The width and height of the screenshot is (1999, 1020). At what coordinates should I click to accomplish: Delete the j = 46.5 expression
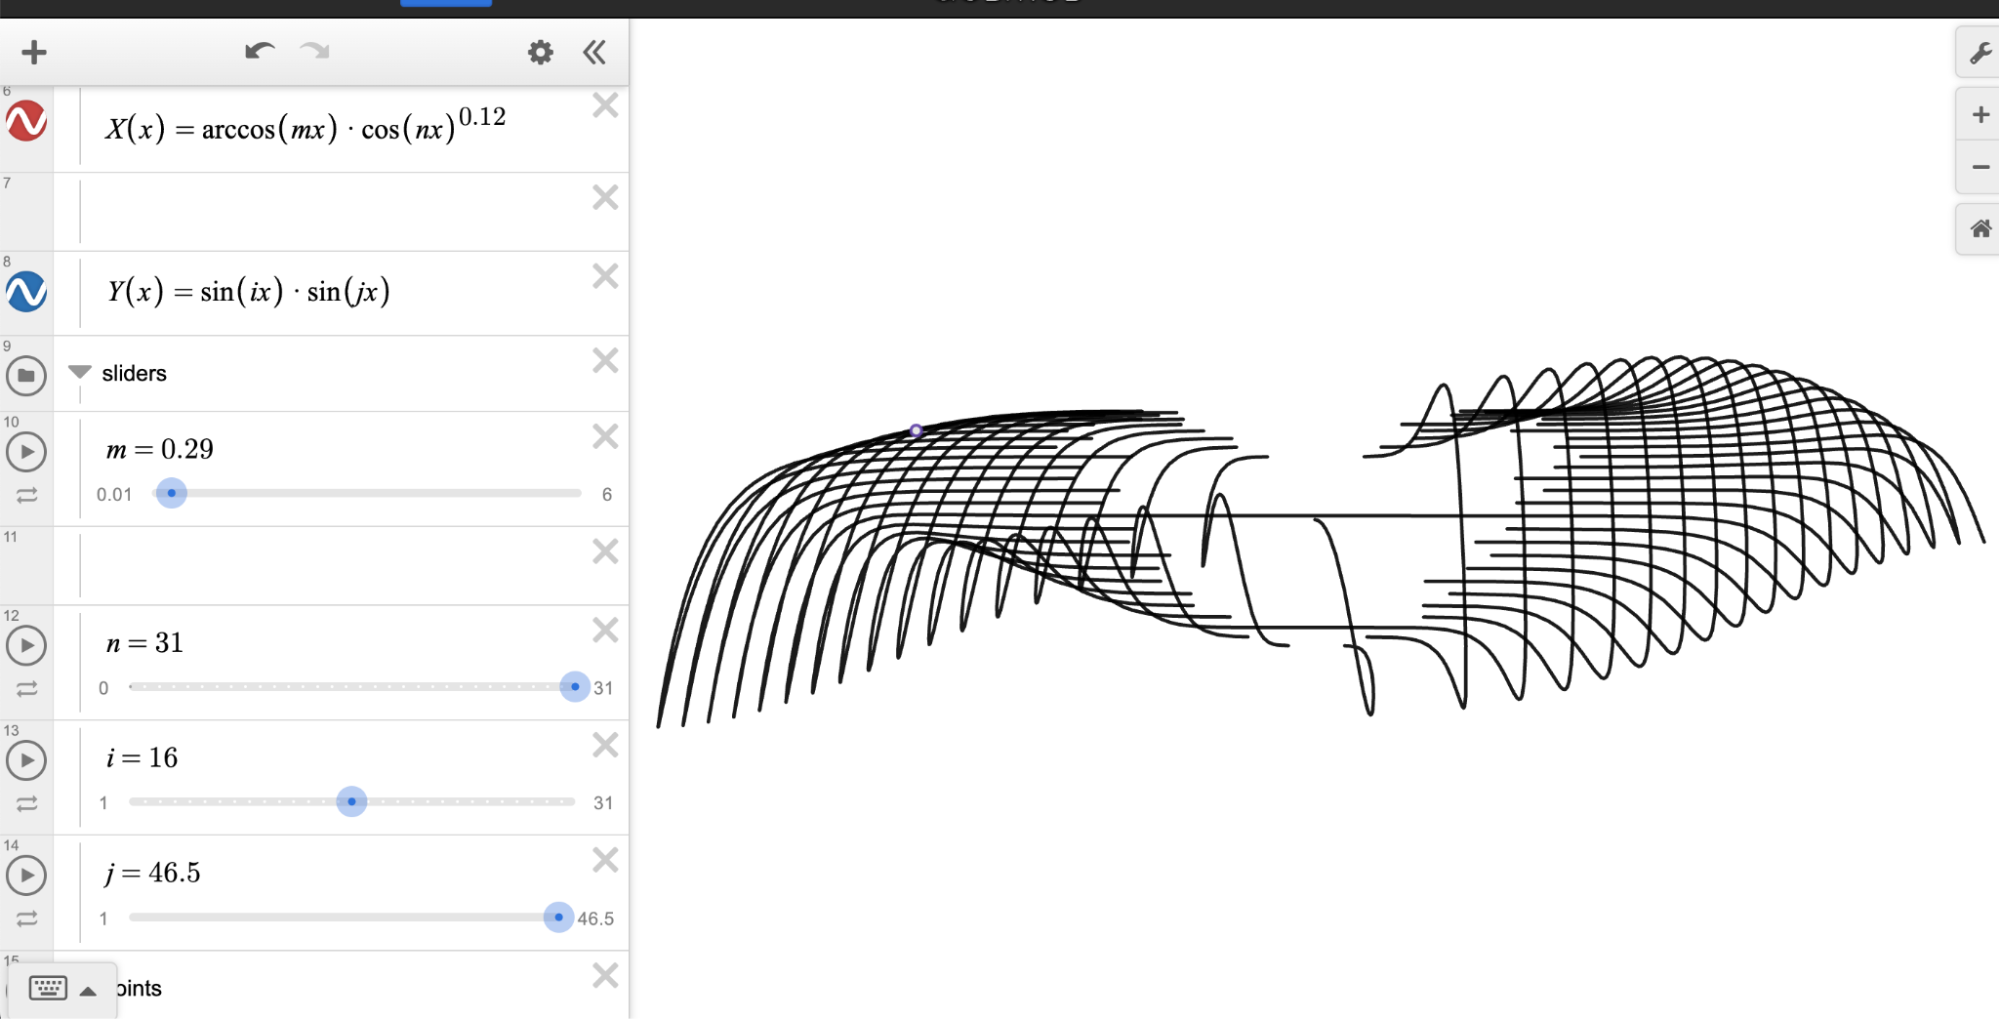click(605, 860)
